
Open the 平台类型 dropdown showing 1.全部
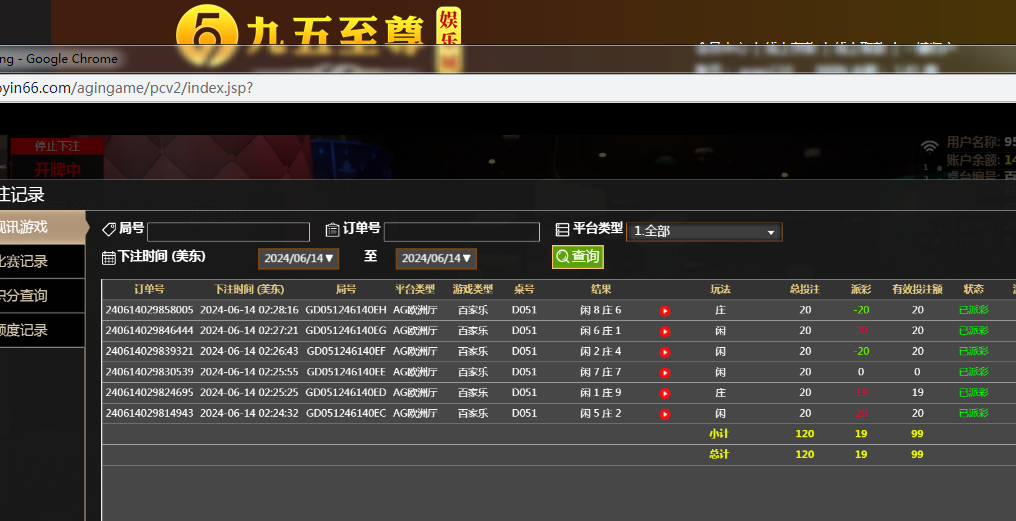coord(704,231)
